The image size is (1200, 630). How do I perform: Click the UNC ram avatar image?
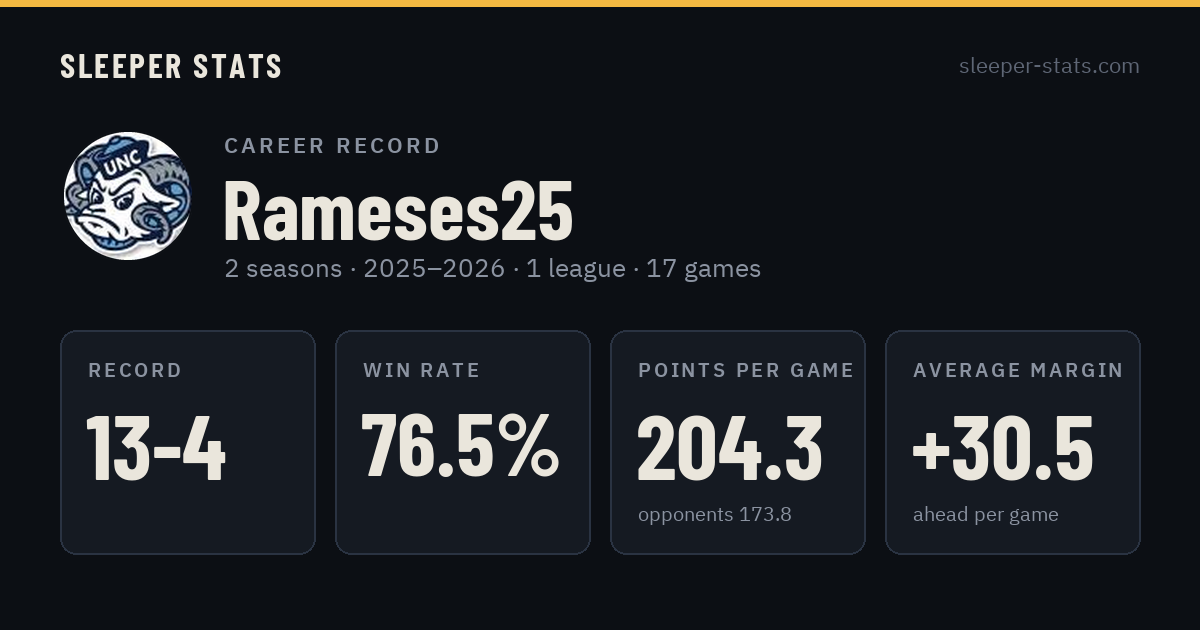pyautogui.click(x=127, y=196)
